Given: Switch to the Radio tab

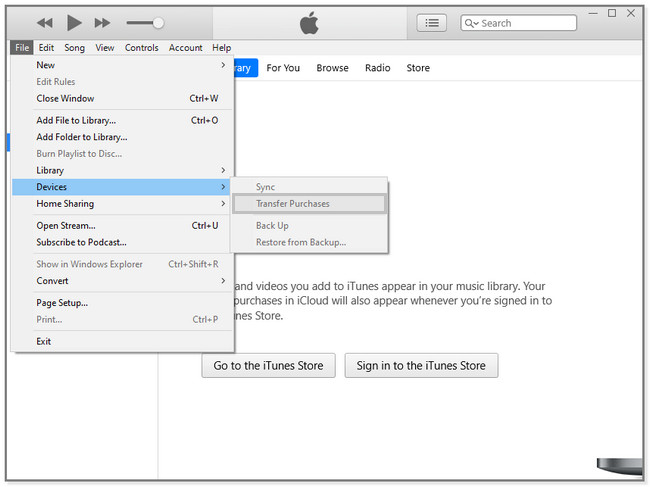Looking at the screenshot, I should (377, 68).
